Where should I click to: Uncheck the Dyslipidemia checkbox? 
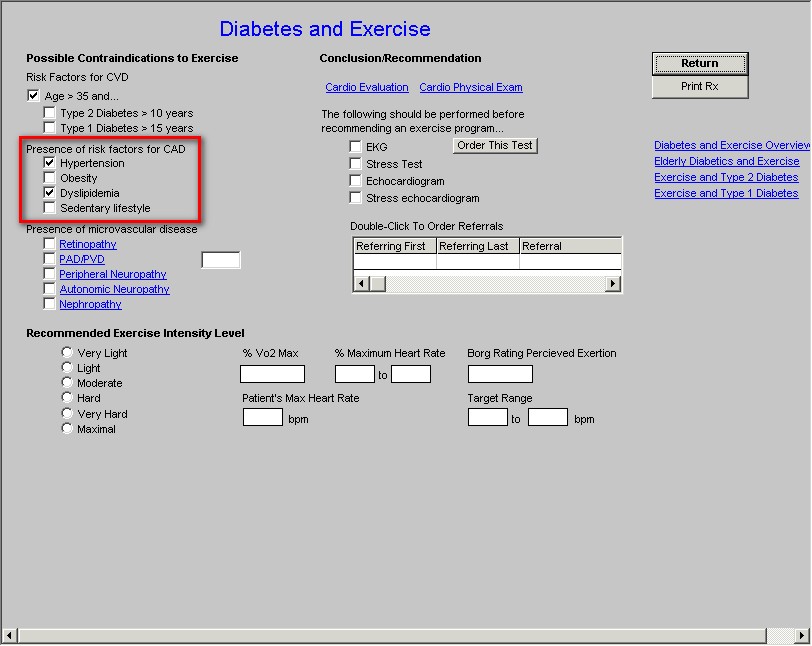[49, 193]
